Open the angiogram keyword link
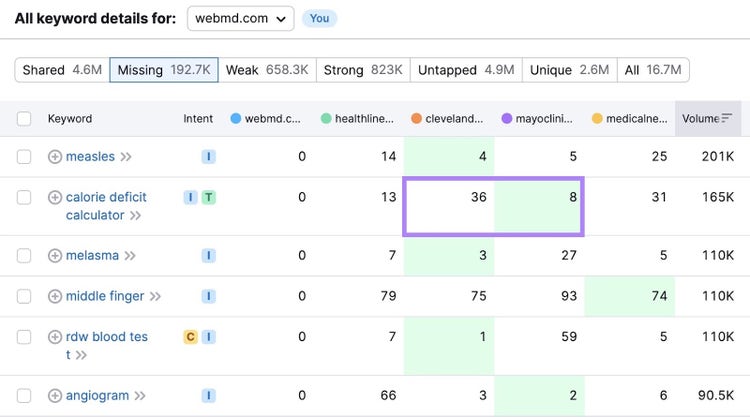The image size is (750, 417). 98,395
